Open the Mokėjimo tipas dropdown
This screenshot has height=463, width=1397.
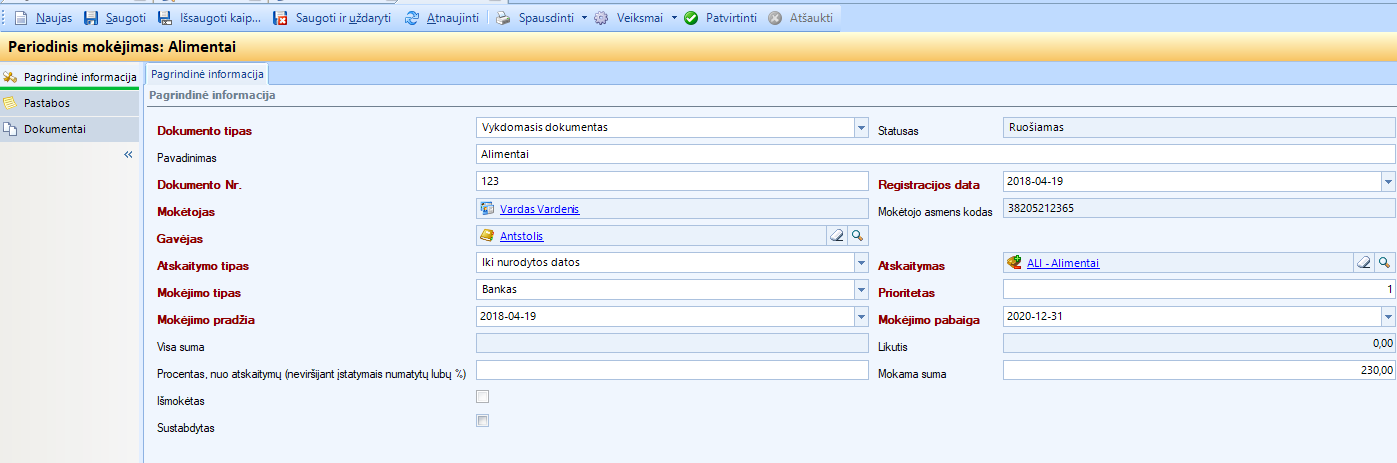(861, 290)
